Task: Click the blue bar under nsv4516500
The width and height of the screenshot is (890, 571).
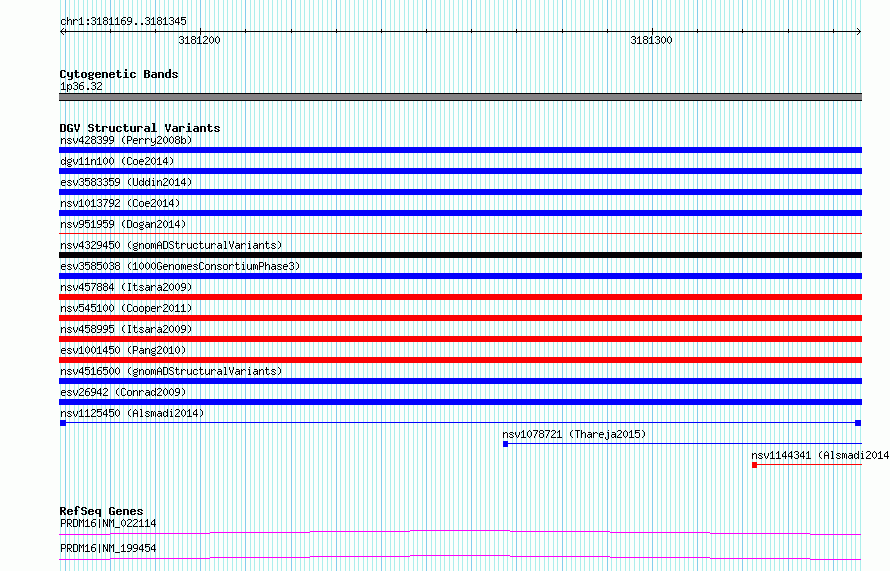Action: pyautogui.click(x=460, y=381)
